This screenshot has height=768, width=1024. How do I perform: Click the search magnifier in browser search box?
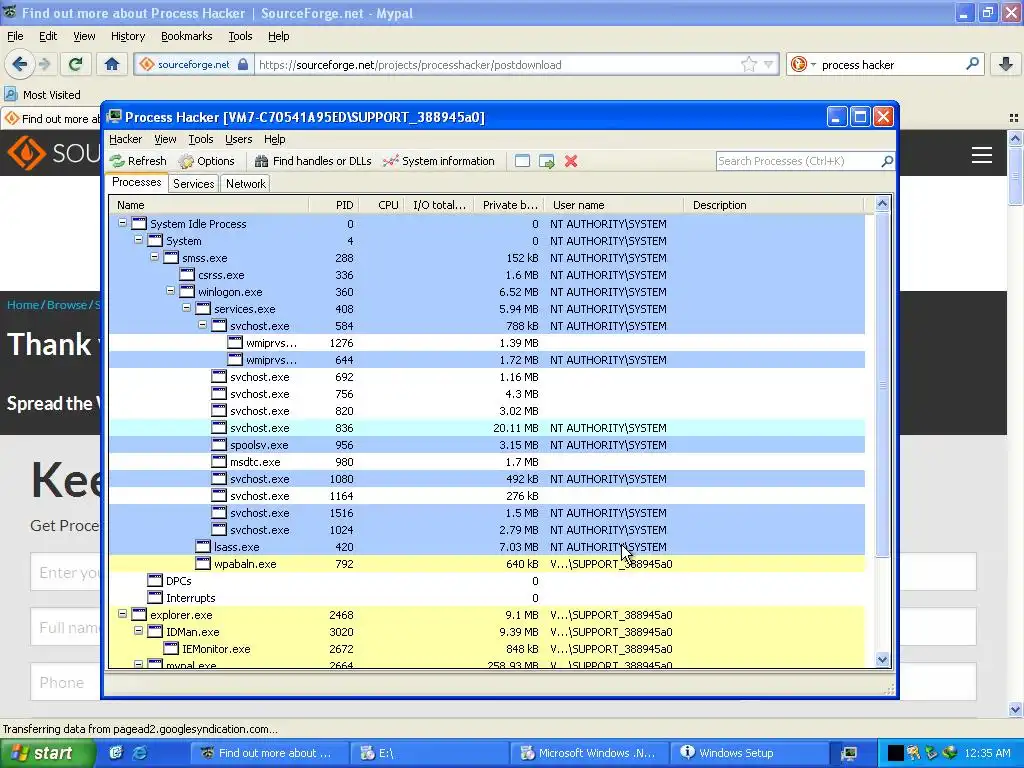972,63
